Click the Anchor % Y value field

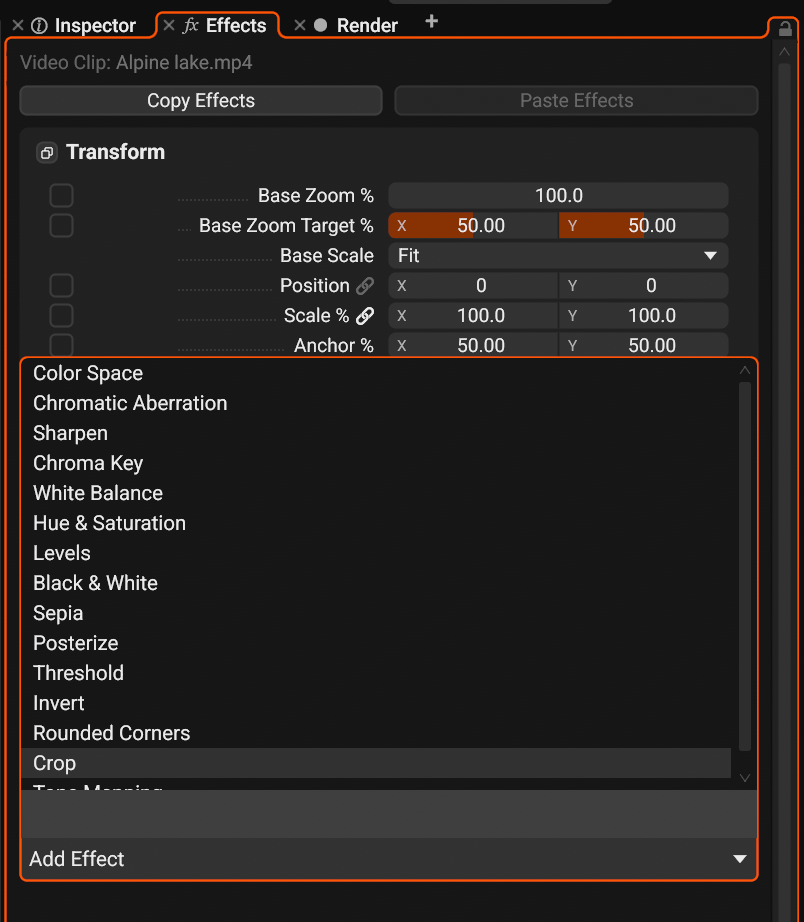[x=643, y=345]
